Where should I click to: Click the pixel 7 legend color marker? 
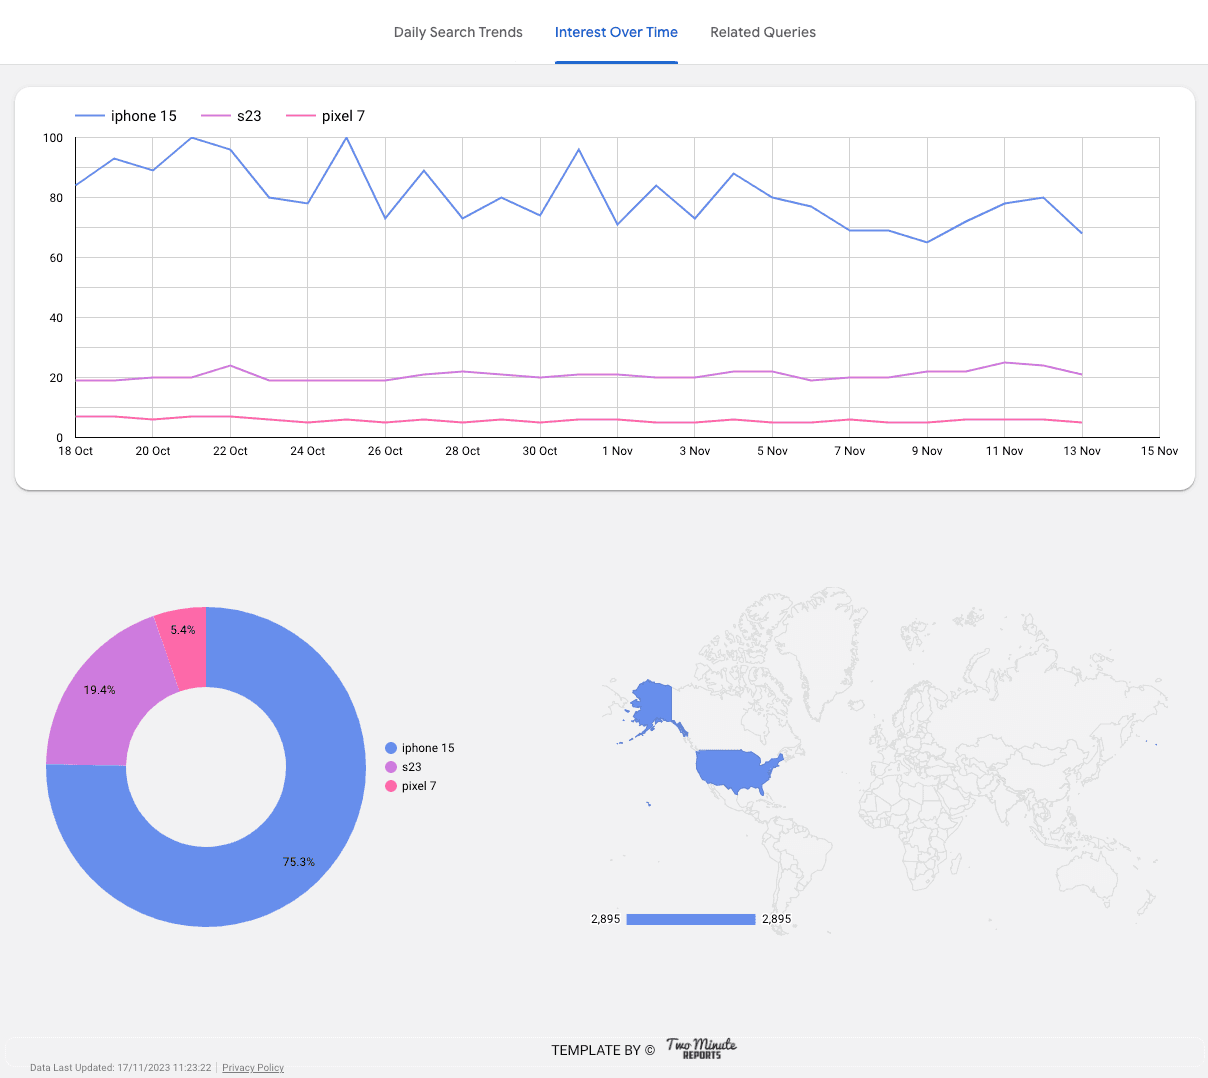(301, 115)
